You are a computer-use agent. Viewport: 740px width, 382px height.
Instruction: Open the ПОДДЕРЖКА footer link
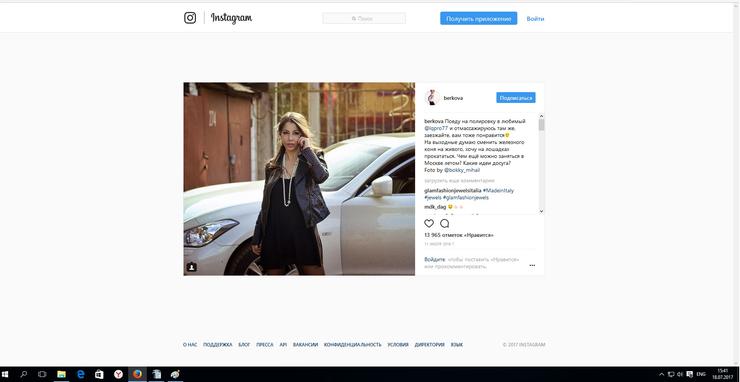pos(218,345)
